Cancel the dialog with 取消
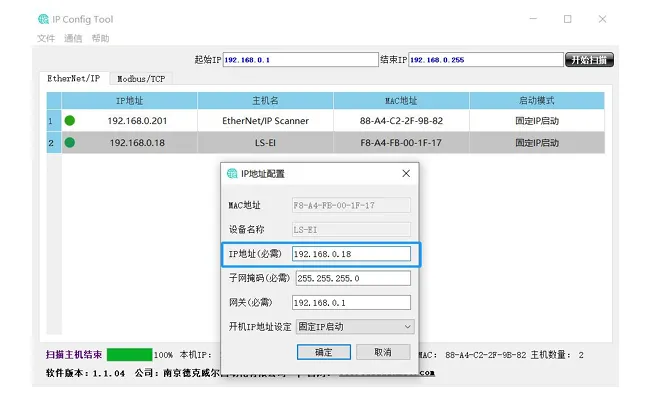Viewport: 659px width, 410px height. click(x=382, y=352)
